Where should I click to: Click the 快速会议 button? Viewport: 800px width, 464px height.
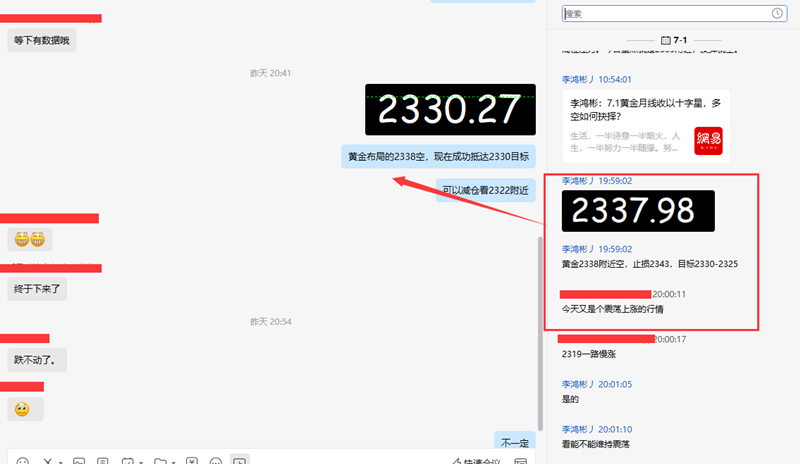tap(476, 460)
